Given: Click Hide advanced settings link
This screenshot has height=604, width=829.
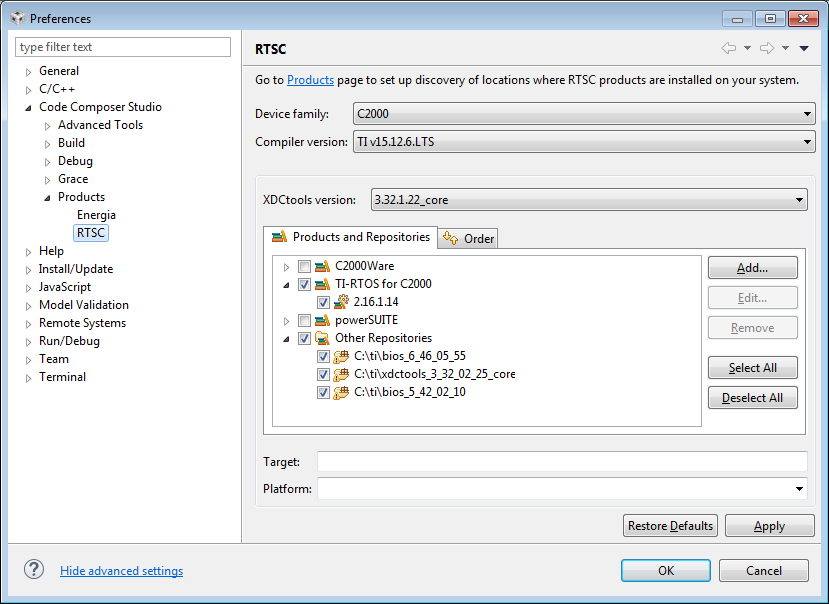Looking at the screenshot, I should pos(122,571).
